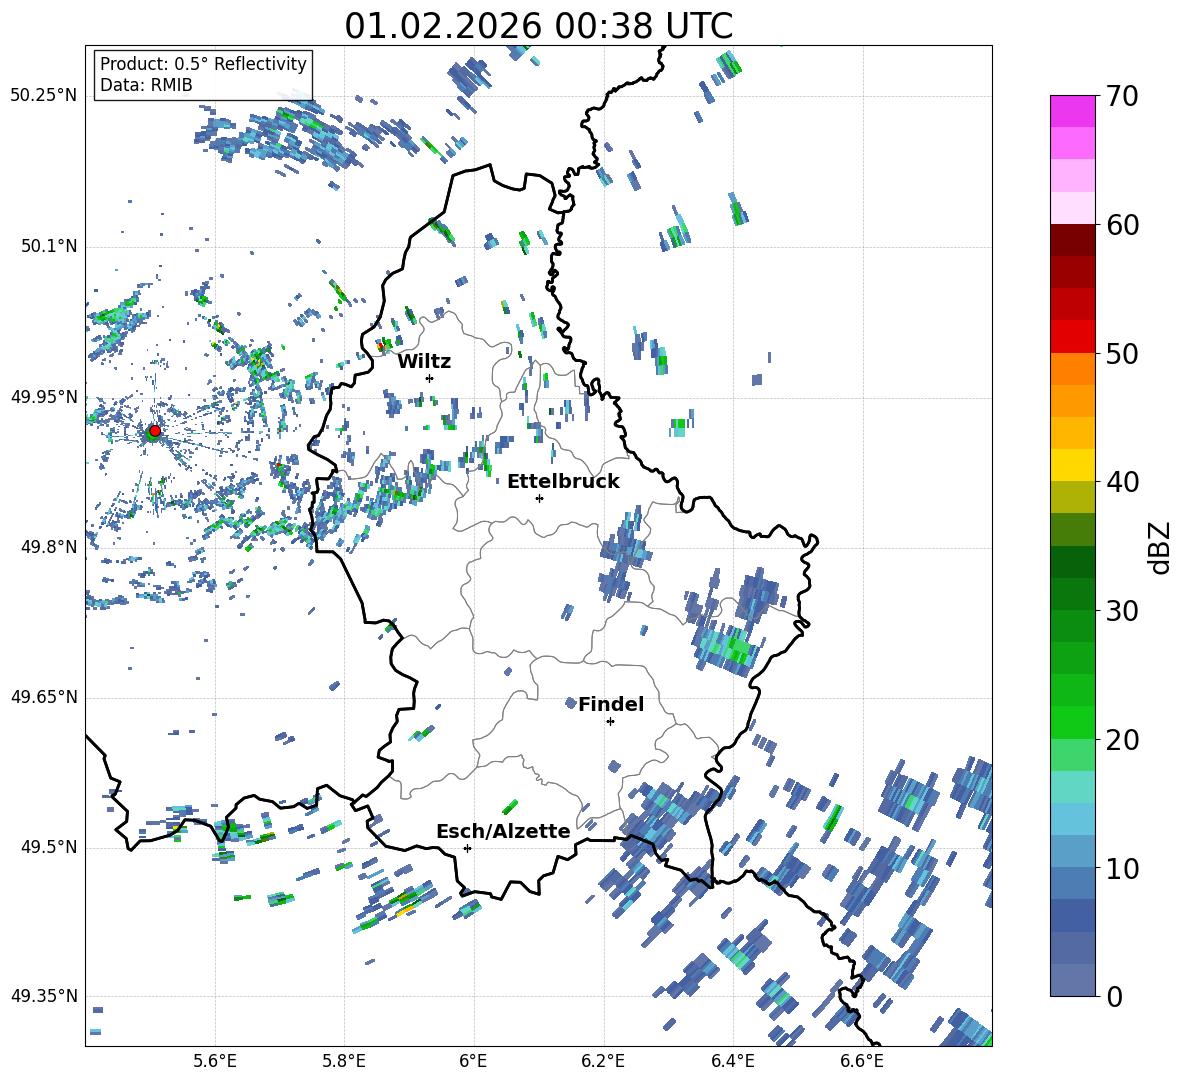Click the 50.25°N latitude label
The height and width of the screenshot is (1081, 1184).
click(44, 96)
